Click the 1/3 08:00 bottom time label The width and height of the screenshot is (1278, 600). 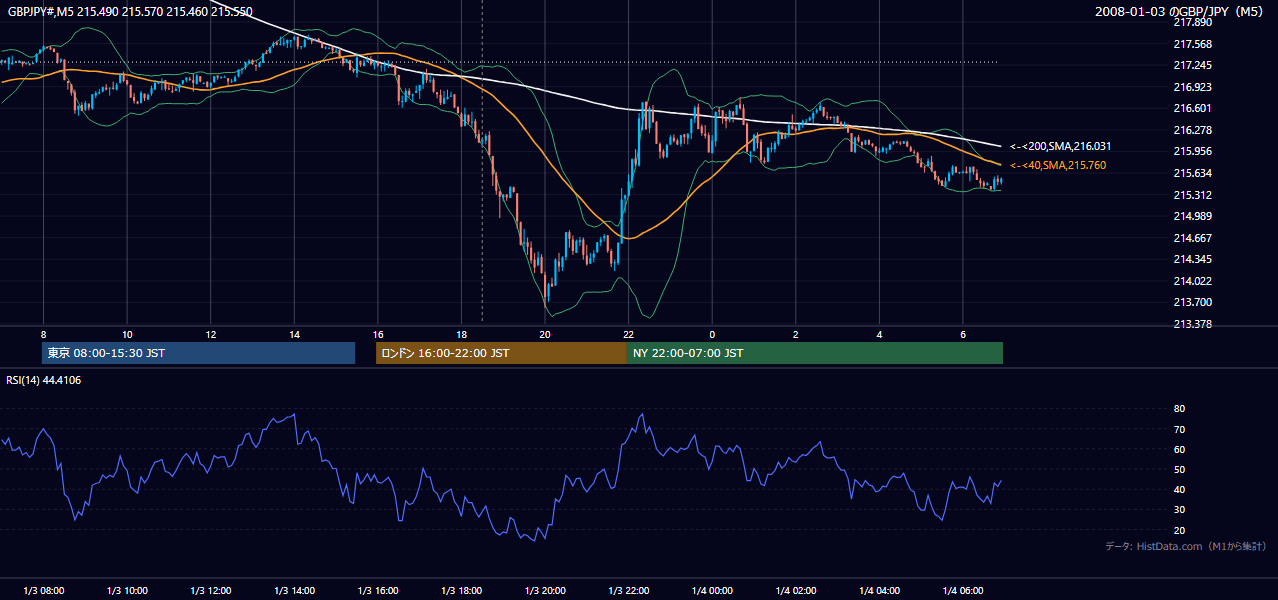(x=43, y=590)
